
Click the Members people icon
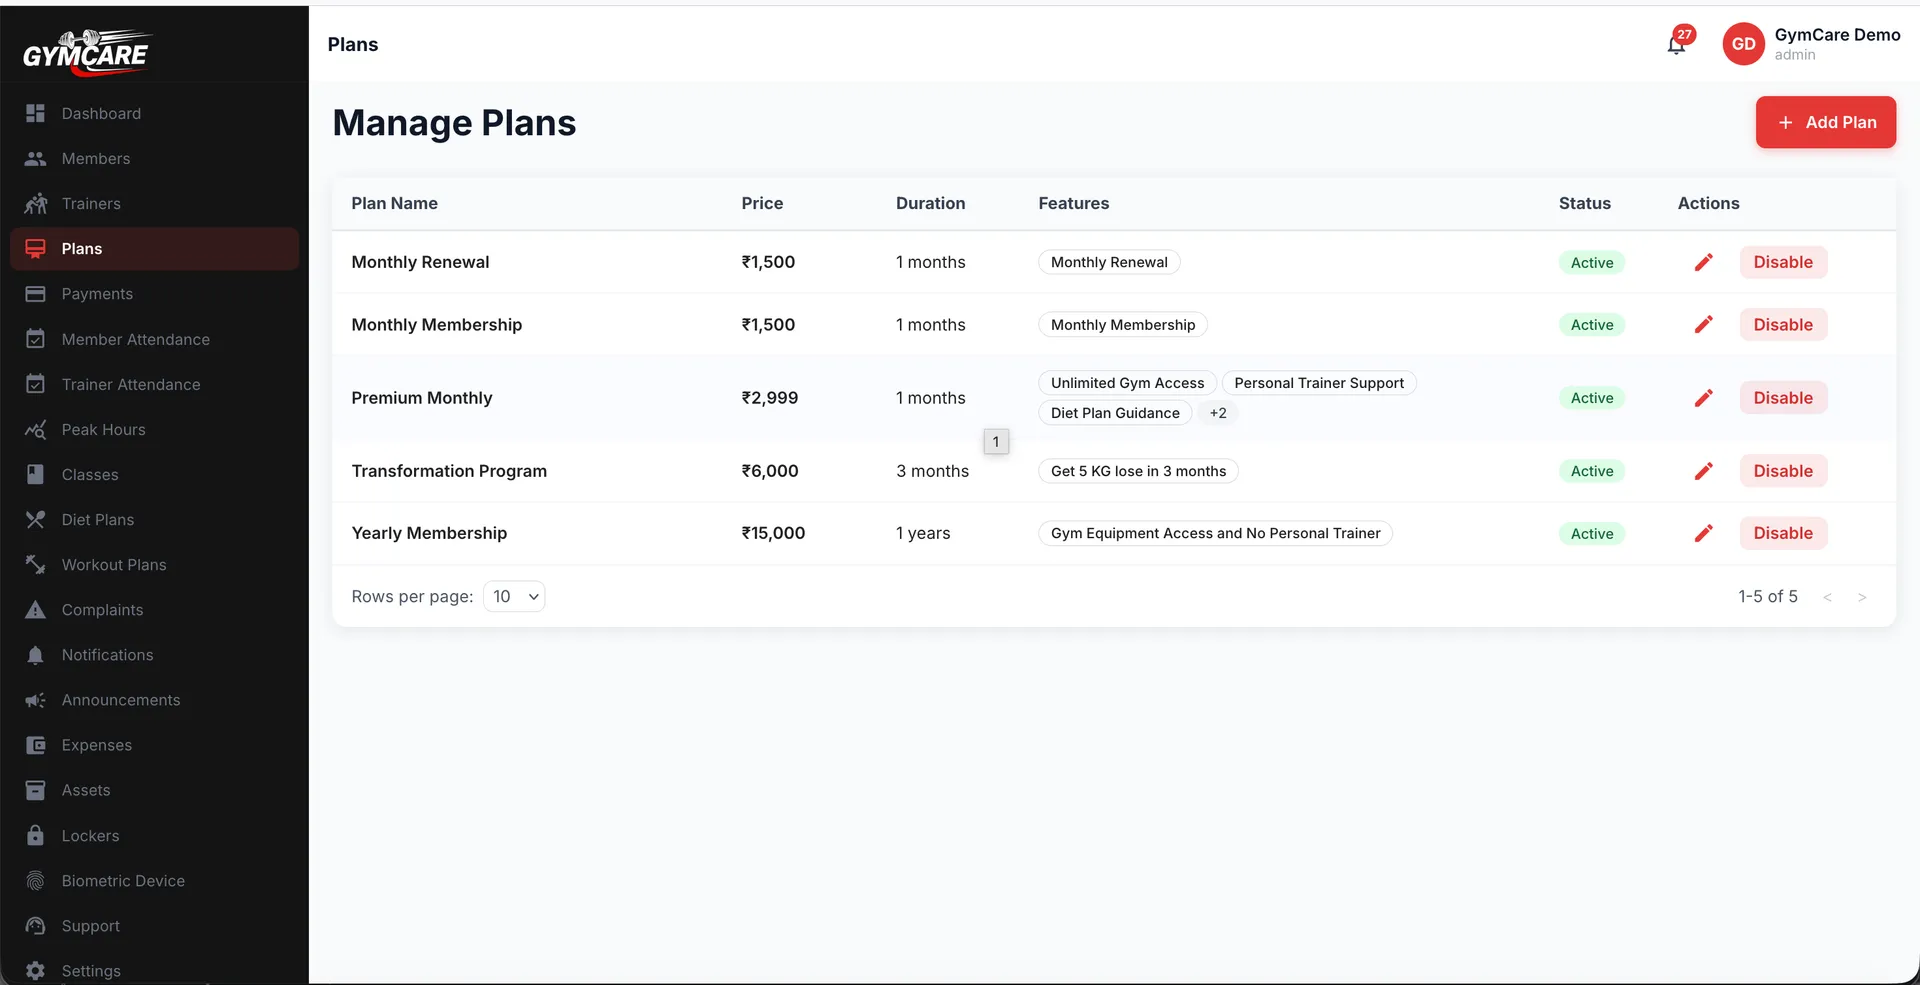click(x=36, y=158)
